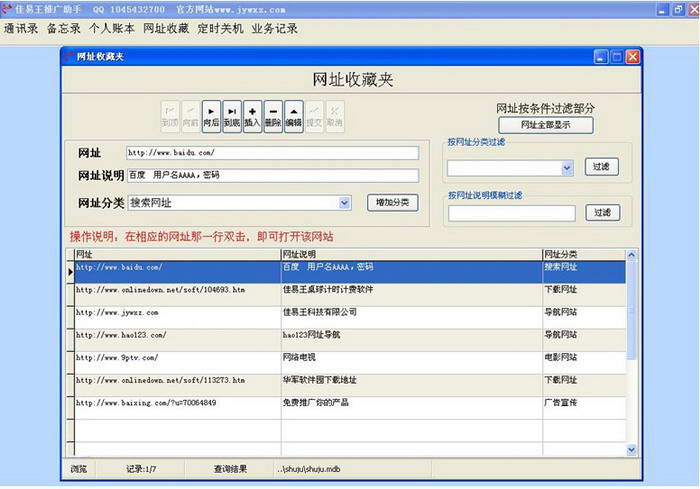Image resolution: width=700 pixels, height=489 pixels.
Task: Click the 网址说明 column header
Action: [412, 255]
